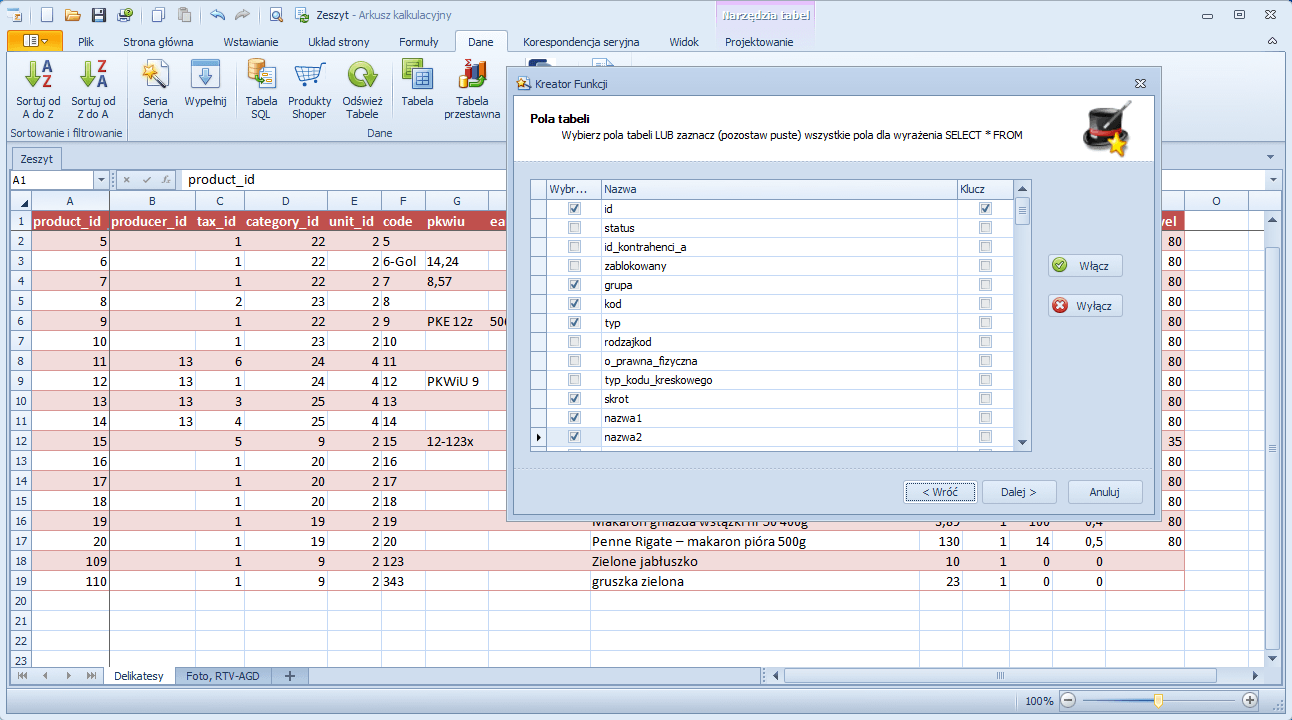Open the cell name box dropdown
The height and width of the screenshot is (720, 1292).
click(100, 180)
